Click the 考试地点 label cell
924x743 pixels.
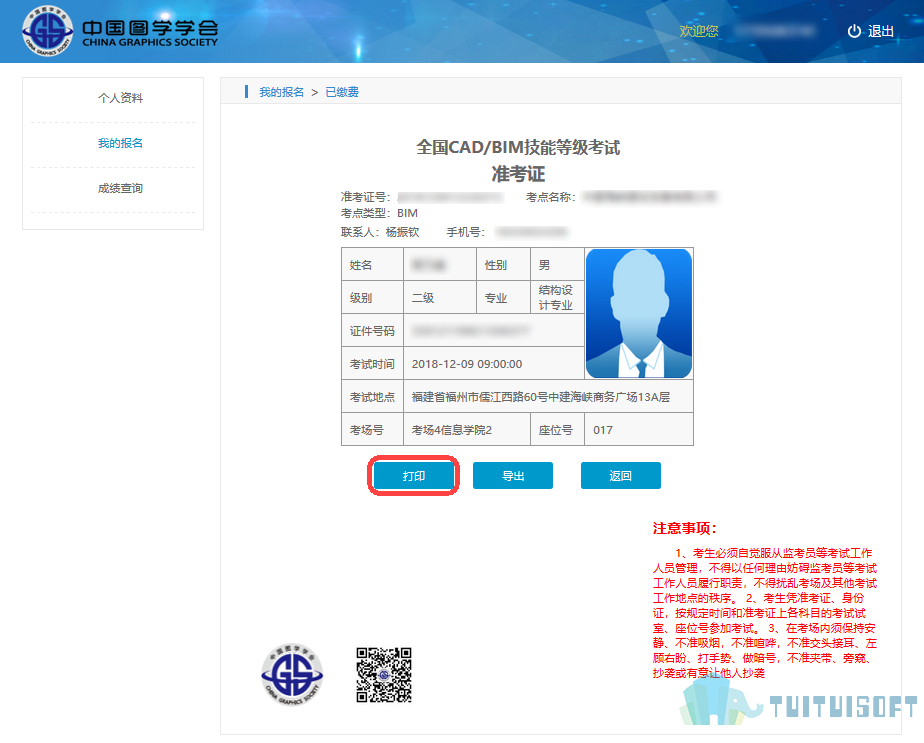tap(372, 397)
